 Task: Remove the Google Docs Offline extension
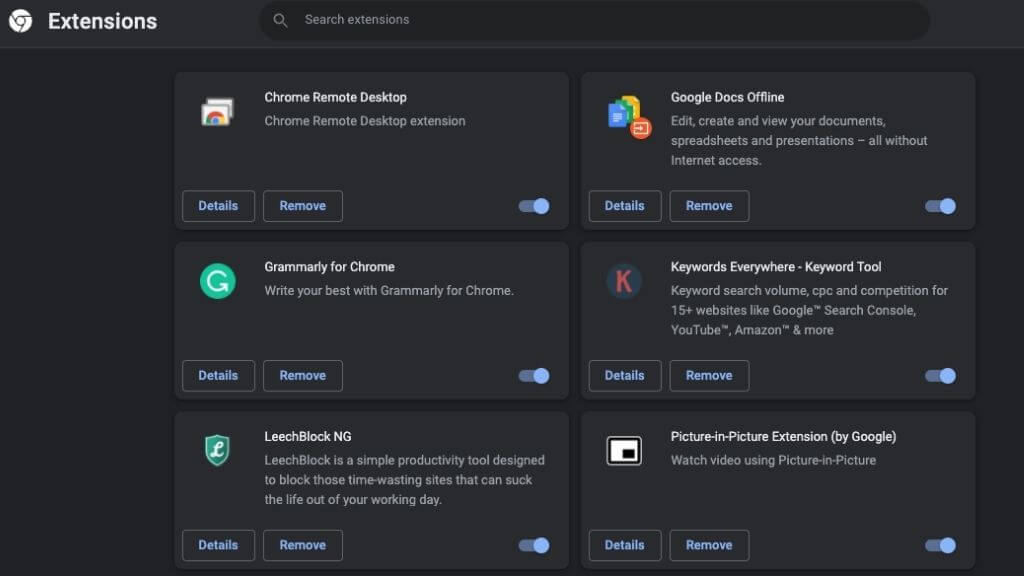pos(708,206)
